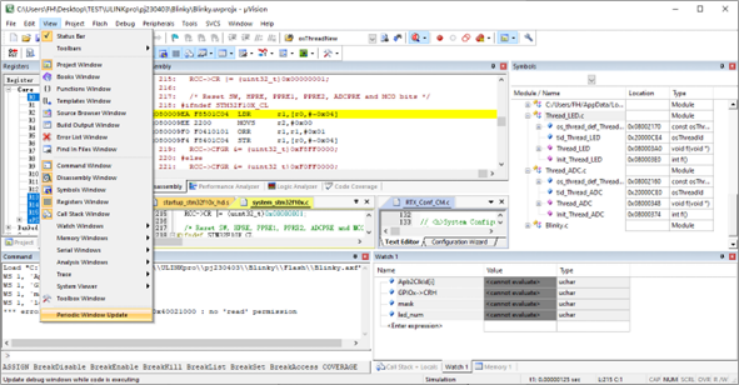Switch to the Configuration Wizard tab
The width and height of the screenshot is (739, 385).
[x=459, y=242]
